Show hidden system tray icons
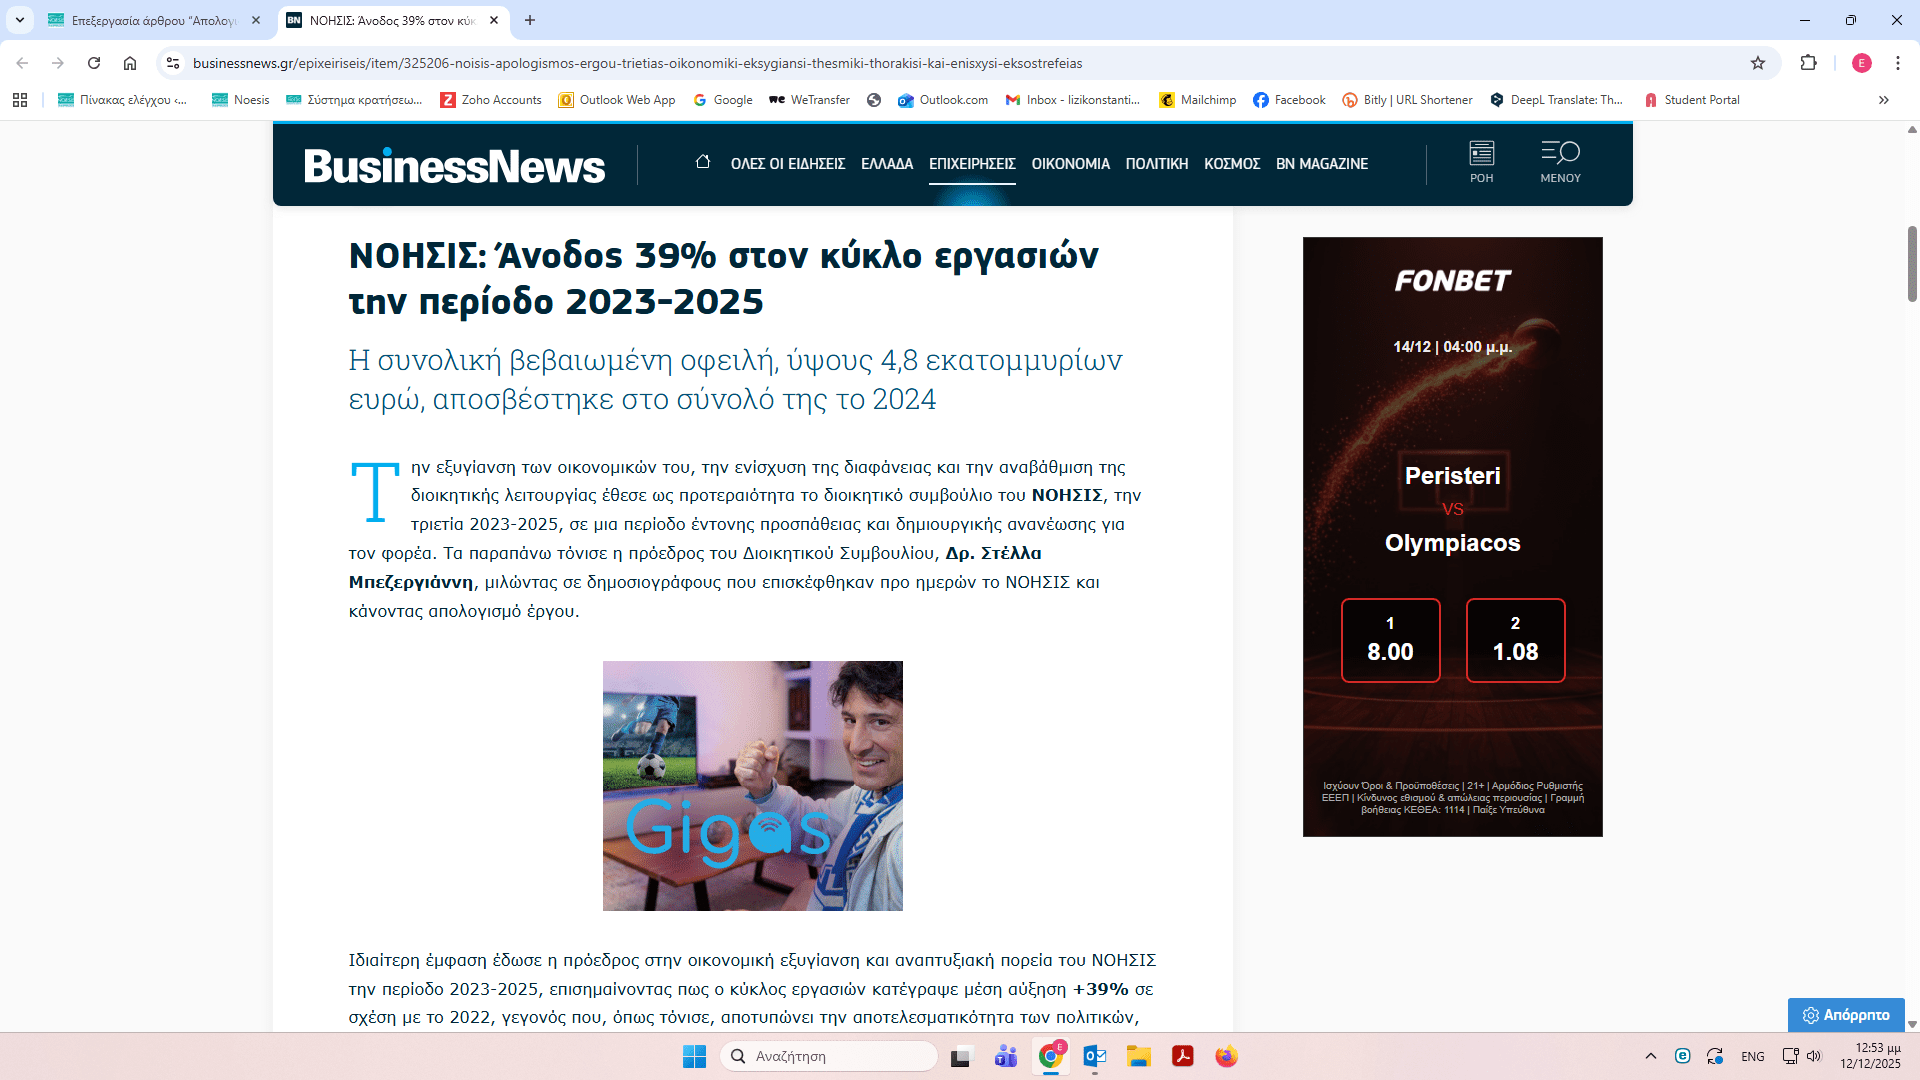 pos(1650,1056)
